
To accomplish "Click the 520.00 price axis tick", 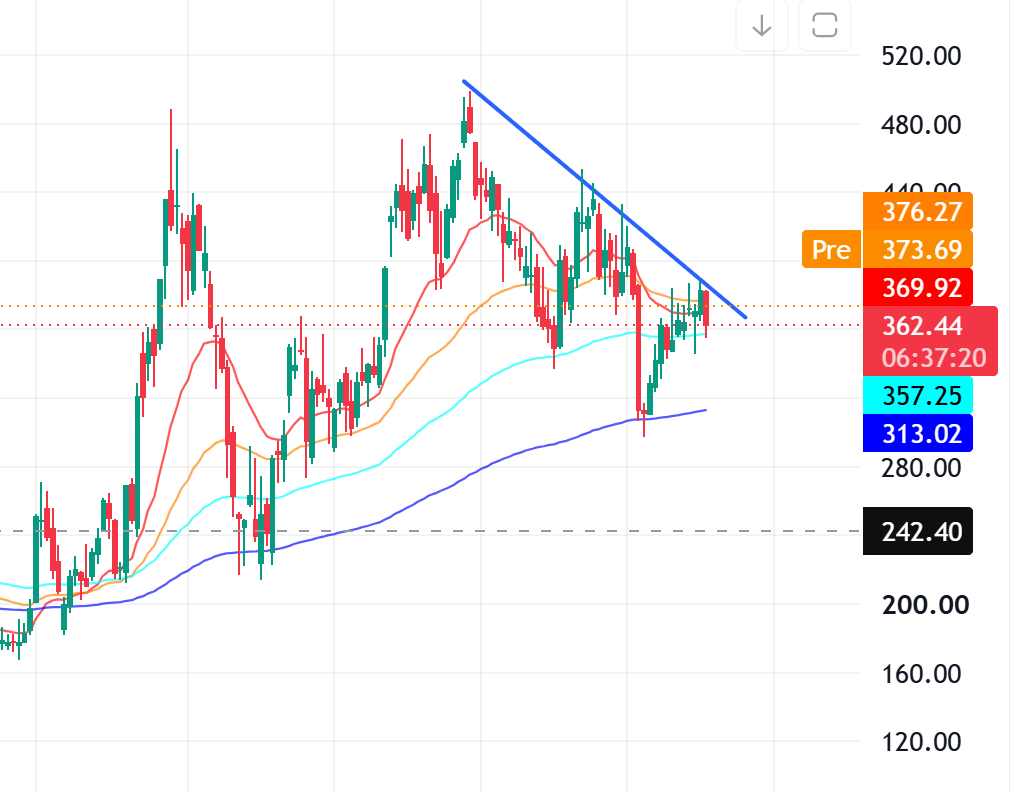I will tap(921, 56).
